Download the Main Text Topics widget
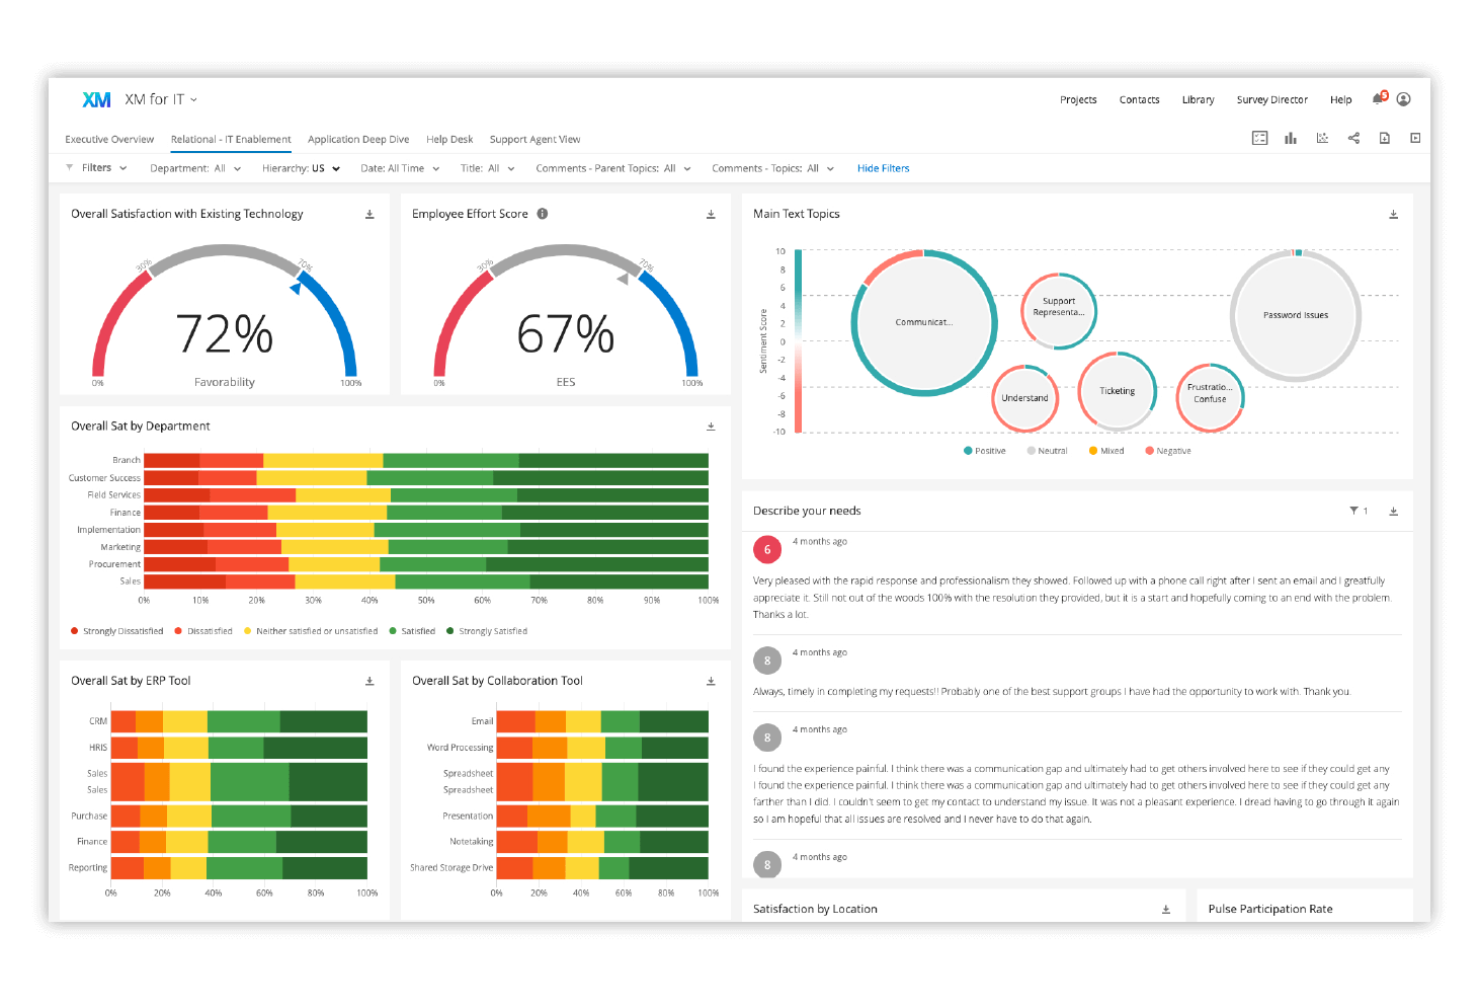The width and height of the screenshot is (1480, 987). tap(1393, 213)
